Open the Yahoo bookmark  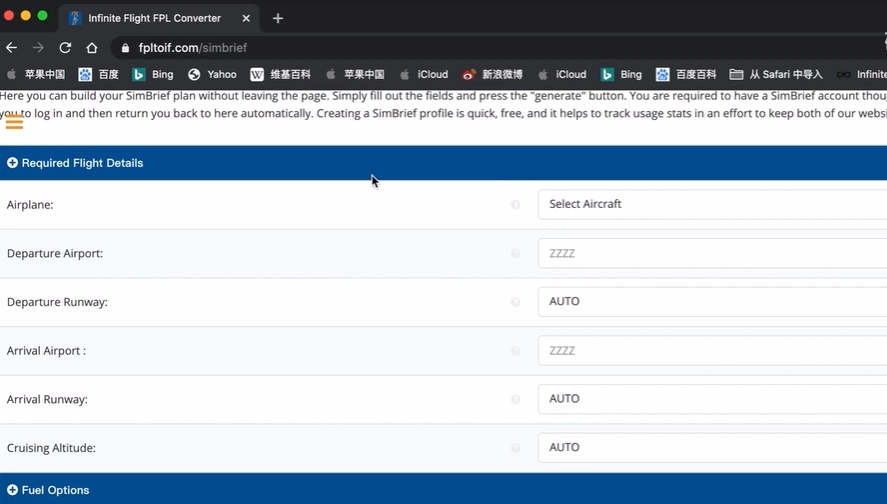pos(212,75)
